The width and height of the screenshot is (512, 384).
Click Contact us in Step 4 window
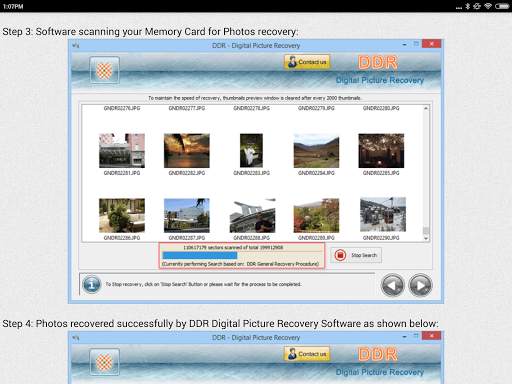click(x=307, y=354)
